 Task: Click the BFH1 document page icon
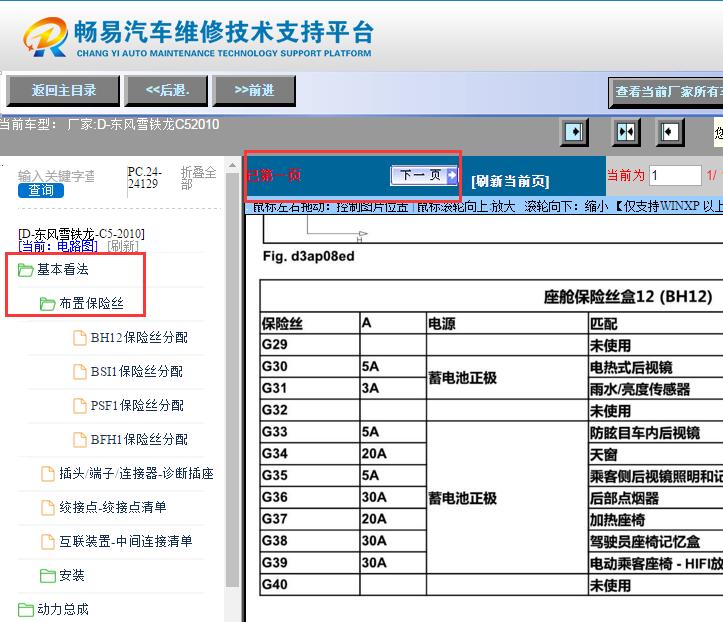[80, 439]
